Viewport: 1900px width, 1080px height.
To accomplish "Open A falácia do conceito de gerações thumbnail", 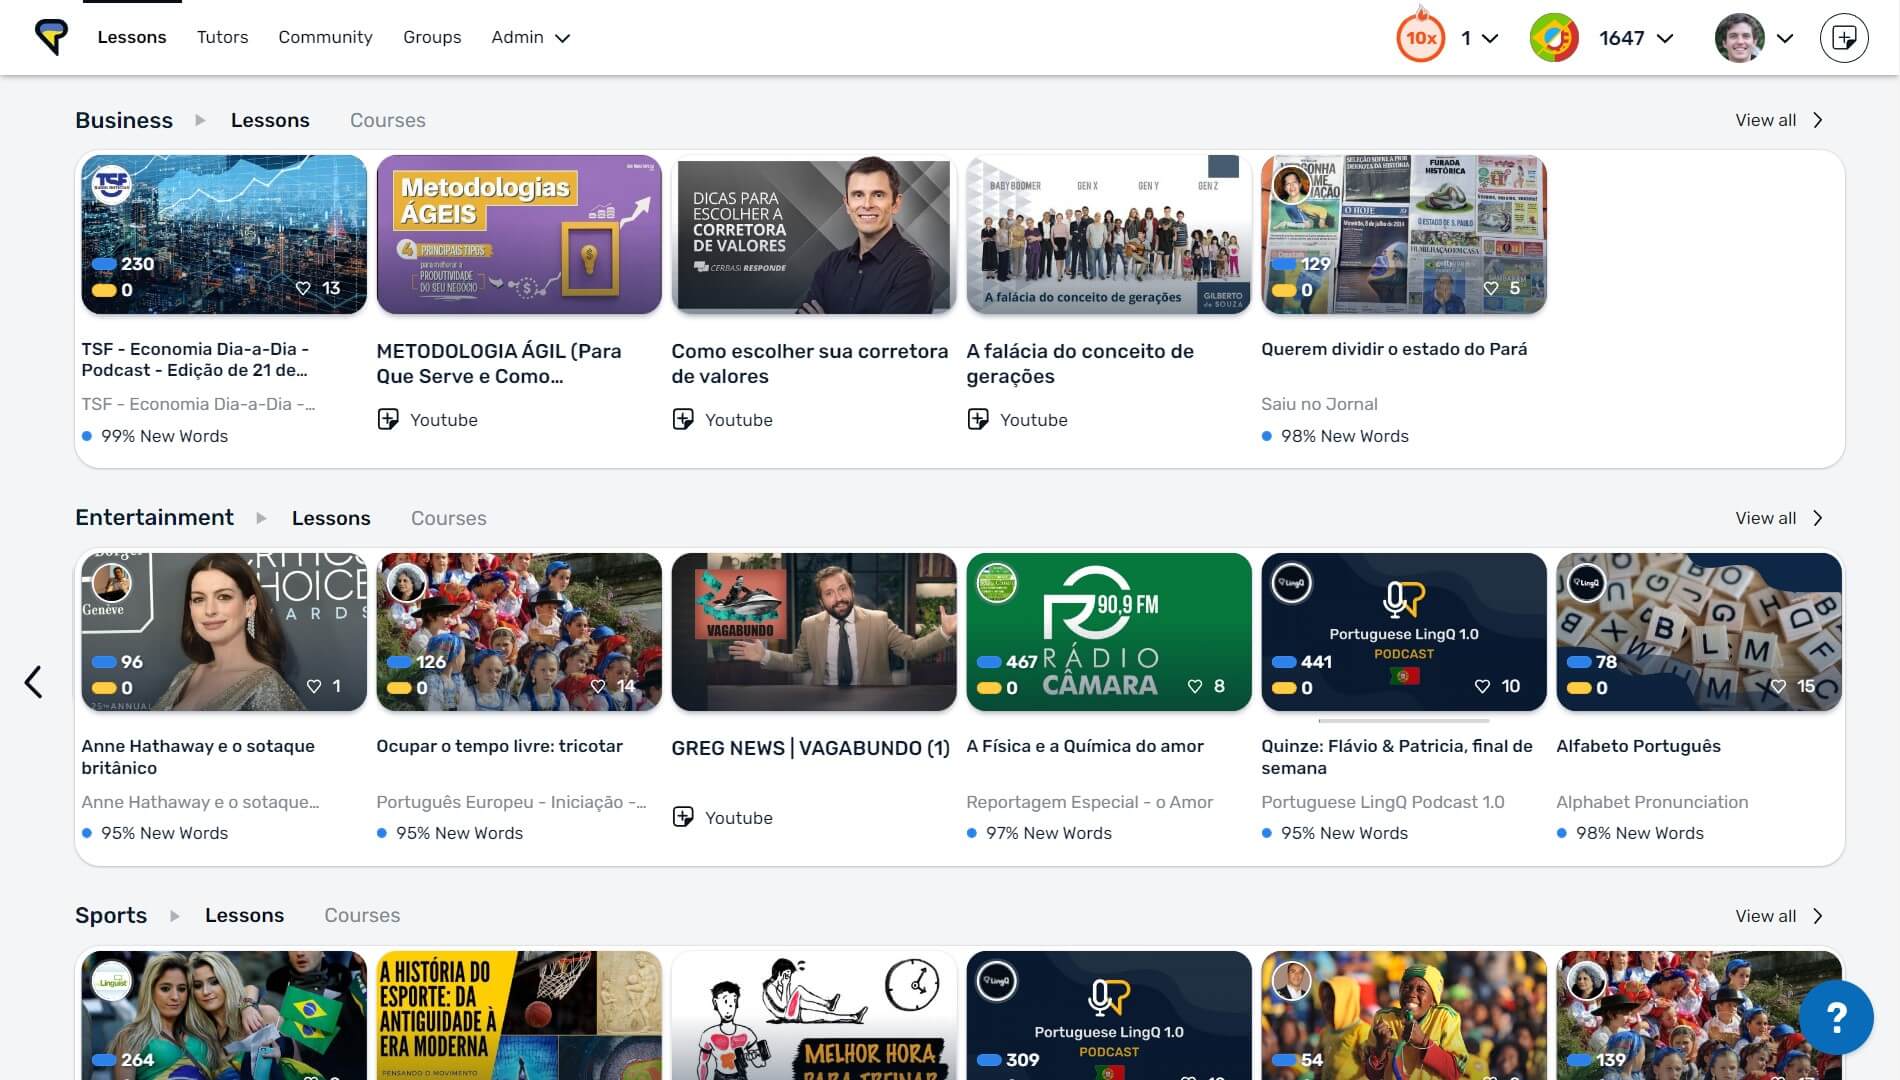I will click(x=1109, y=234).
